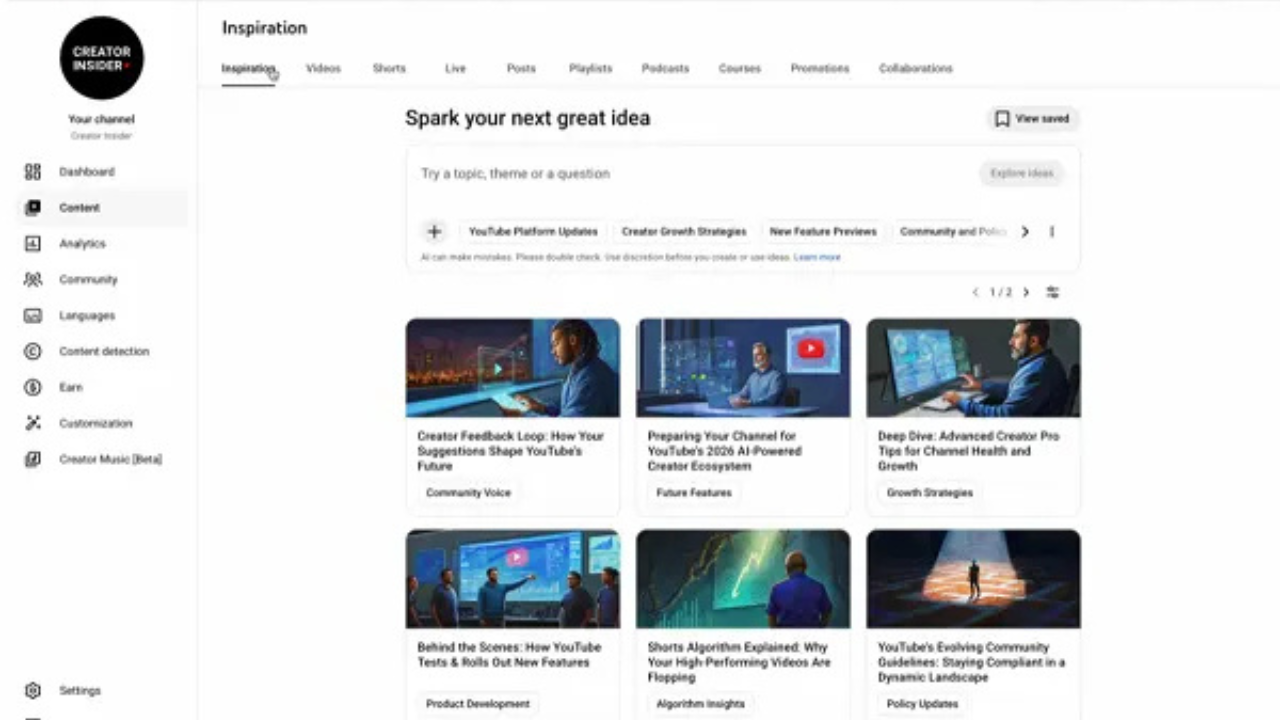This screenshot has width=1280, height=720.
Task: Select YouTube Platform Updates topic chip
Action: [533, 232]
